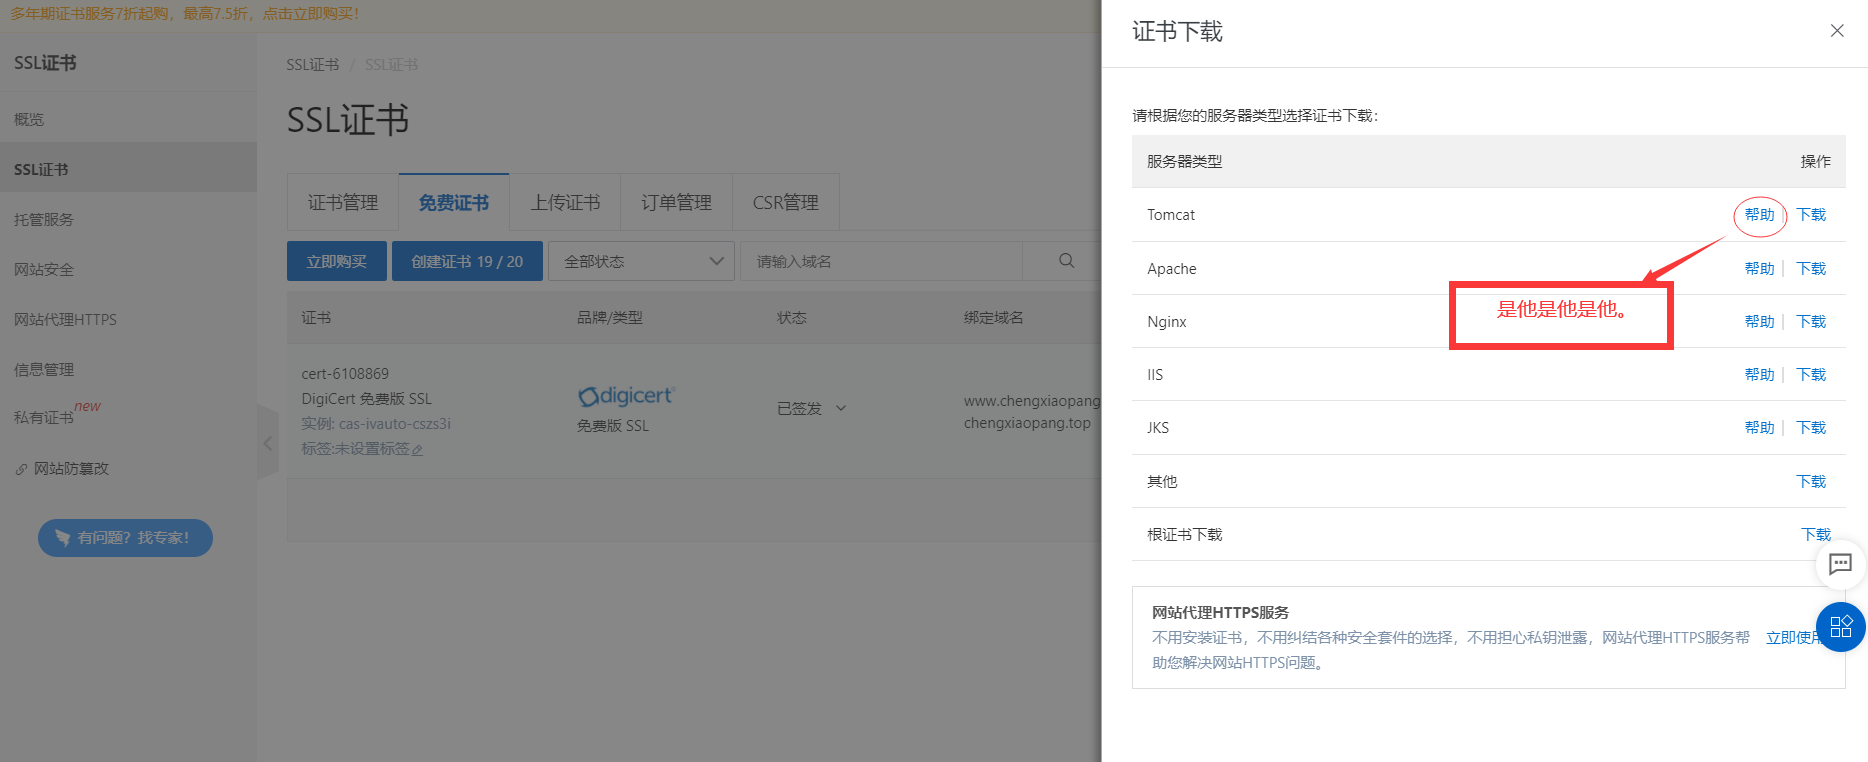Click the chengxiaopang.top domain text
The image size is (1868, 762).
(1027, 423)
